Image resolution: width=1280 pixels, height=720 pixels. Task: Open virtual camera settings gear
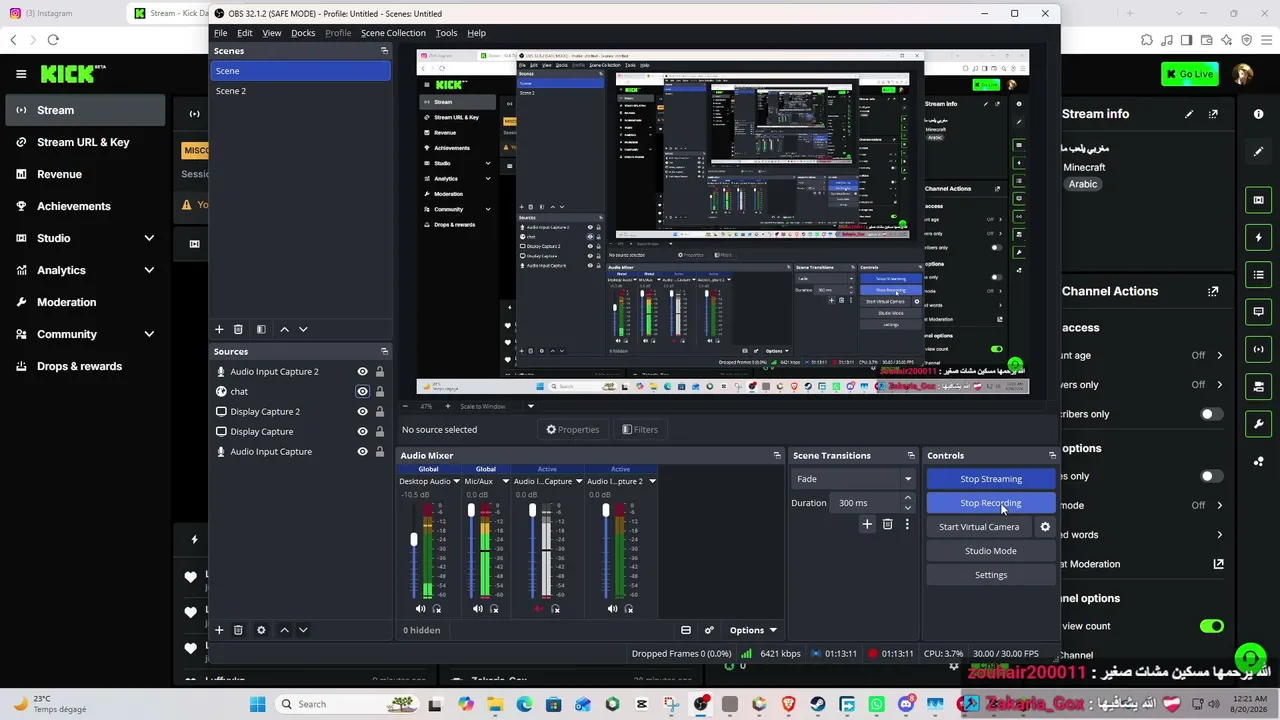click(x=1045, y=527)
